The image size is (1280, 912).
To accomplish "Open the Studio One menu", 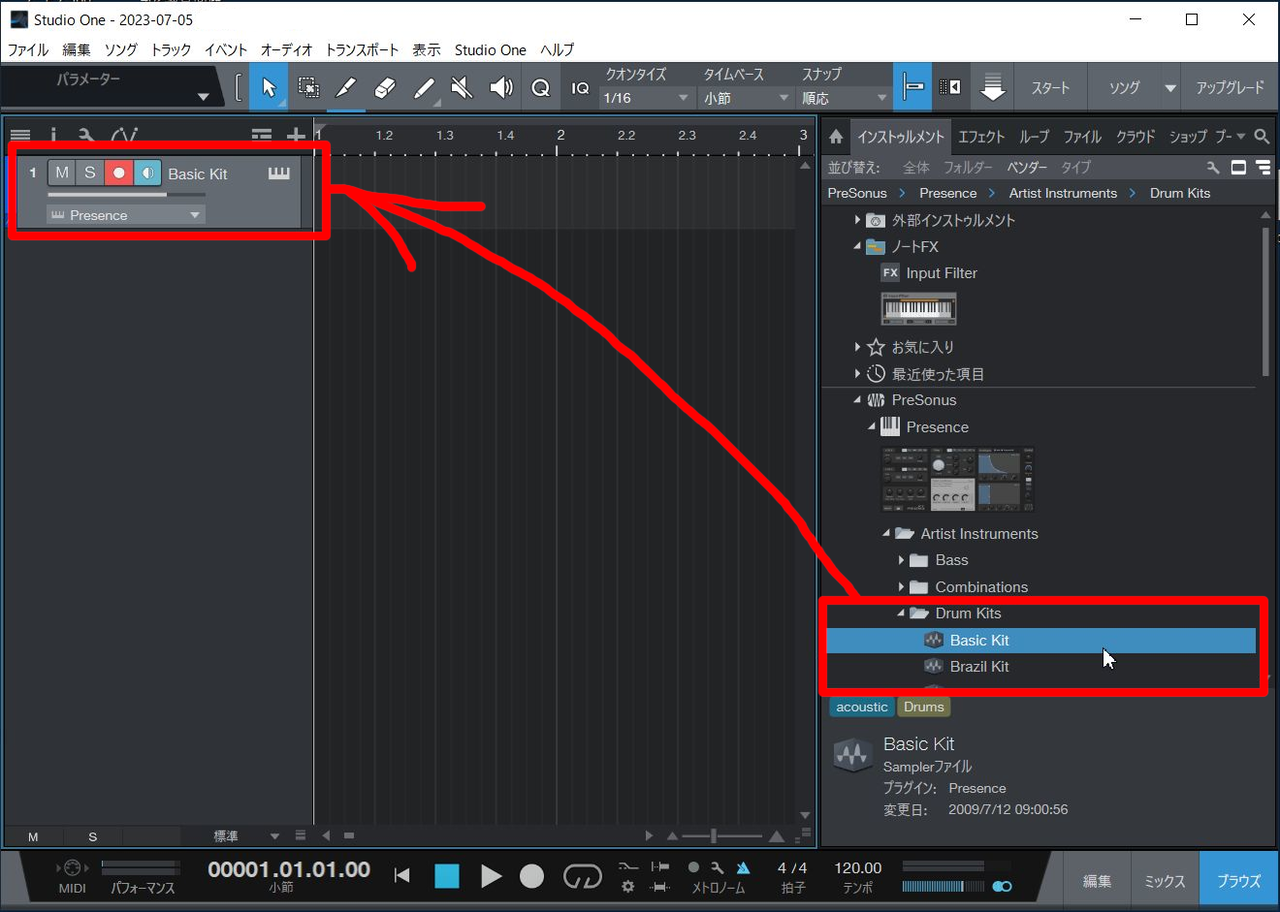I will pos(490,50).
